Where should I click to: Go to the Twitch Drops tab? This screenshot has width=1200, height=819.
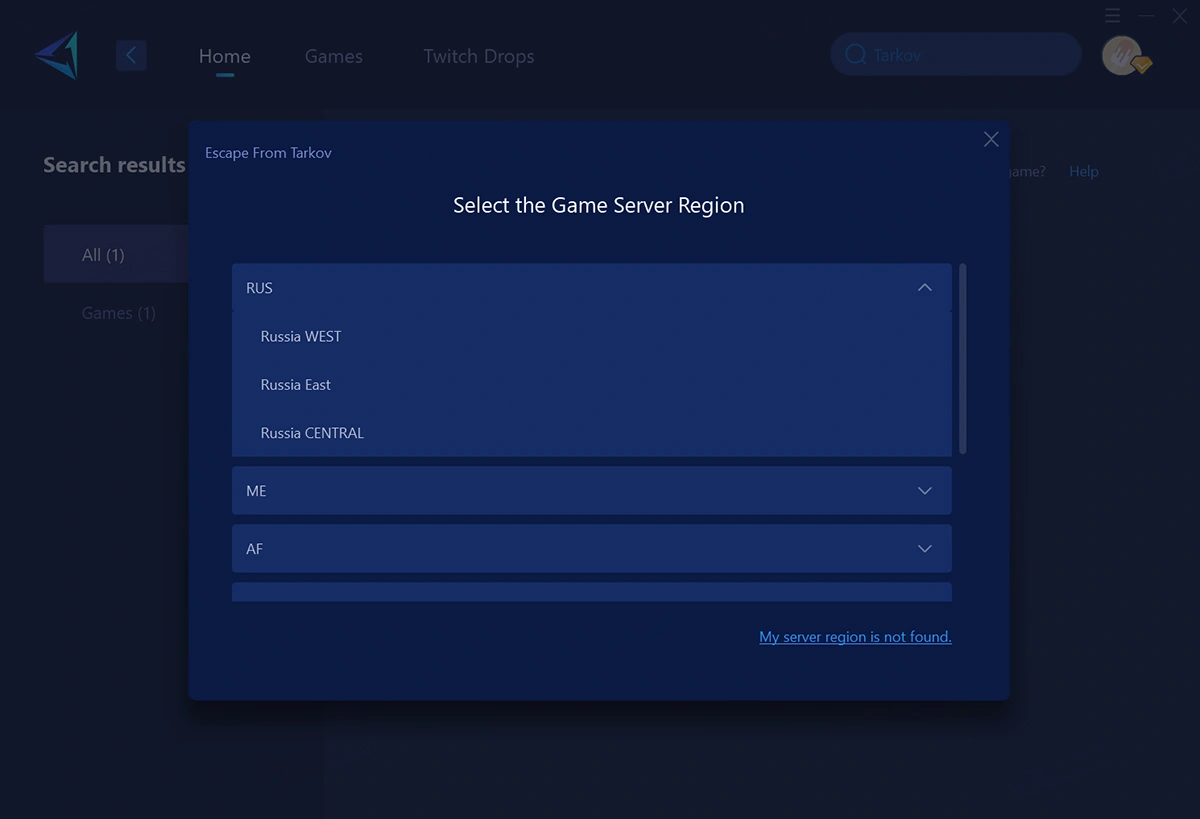pos(479,57)
